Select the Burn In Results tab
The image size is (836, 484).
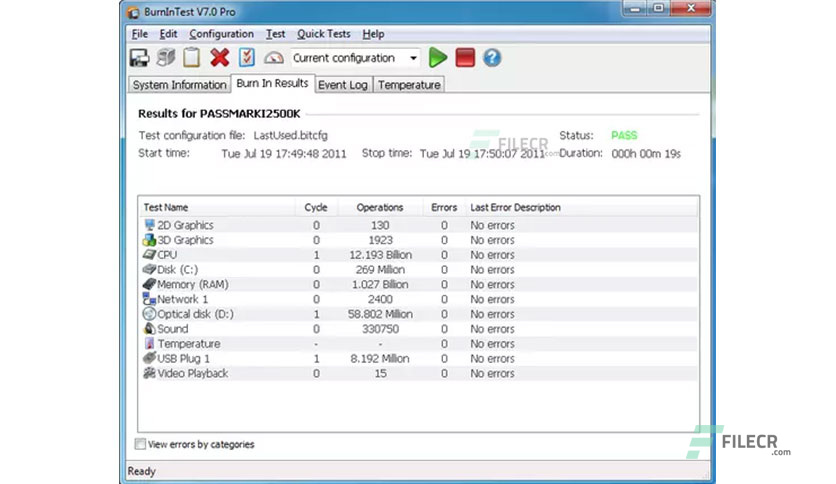point(272,84)
